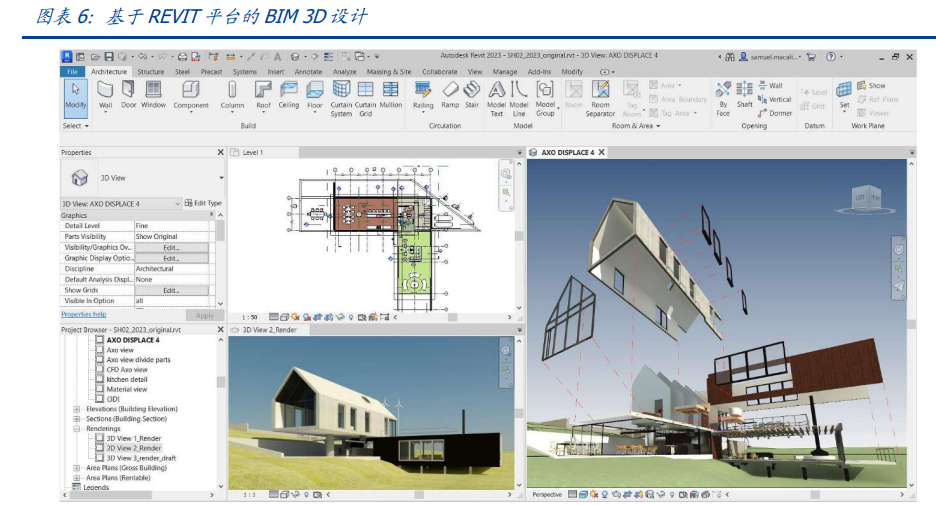Screen dimensions: 936x505
Task: Select the Curtain System tool
Action: tap(341, 98)
